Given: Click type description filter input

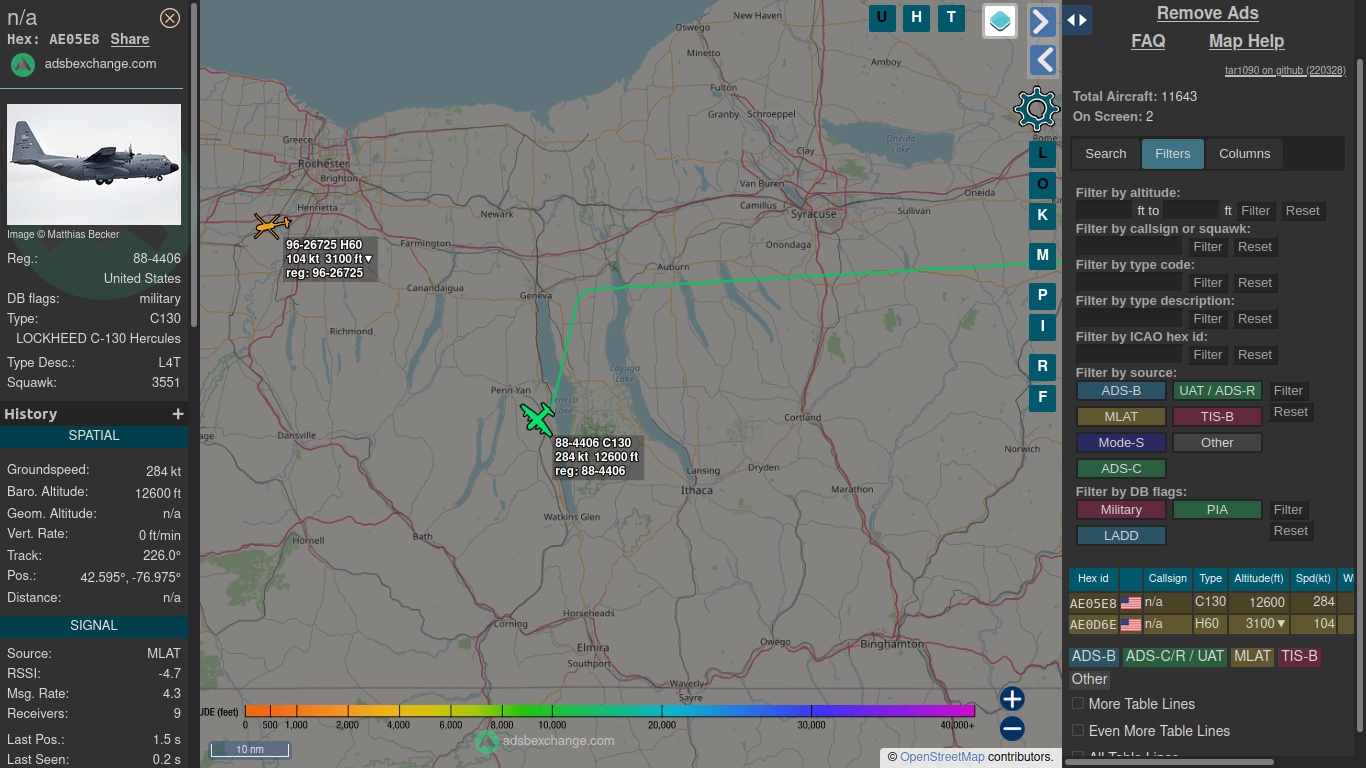Looking at the screenshot, I should pyautogui.click(x=1129, y=319).
